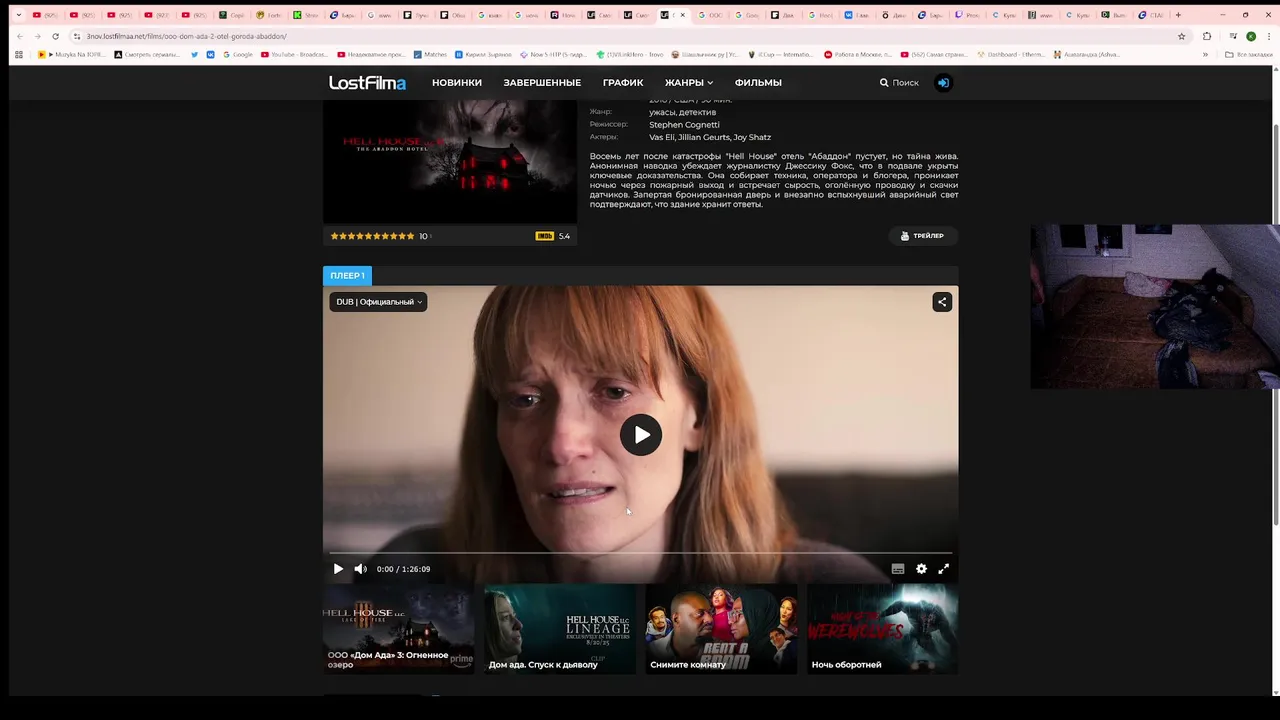
Task: Start playback with the center play button
Action: click(x=641, y=435)
